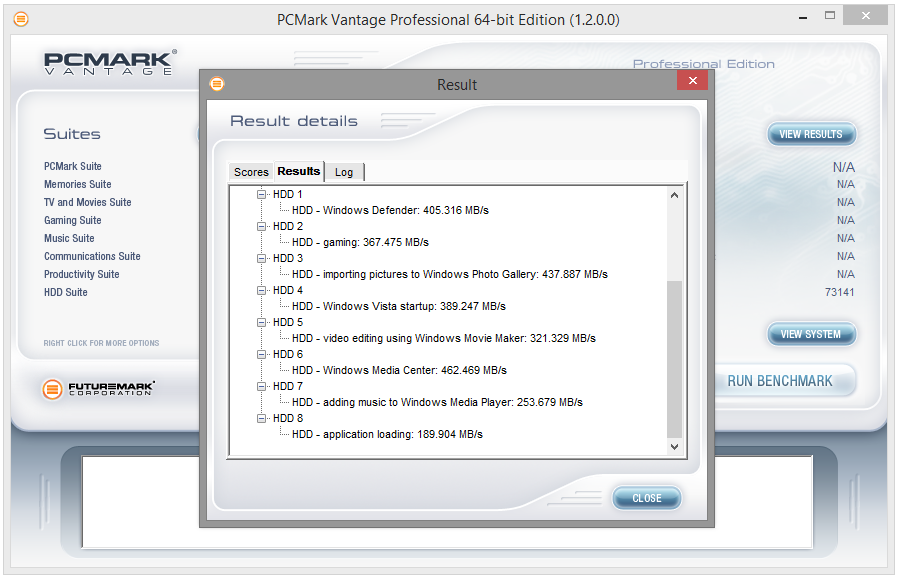Select importing pictures to Windows Photo Gallery result
Screen dimensions: 901x580
[x=450, y=275]
